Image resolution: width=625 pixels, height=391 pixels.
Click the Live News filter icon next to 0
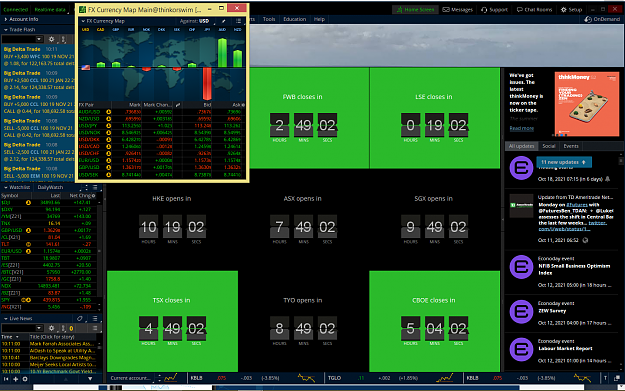[x=63, y=328]
